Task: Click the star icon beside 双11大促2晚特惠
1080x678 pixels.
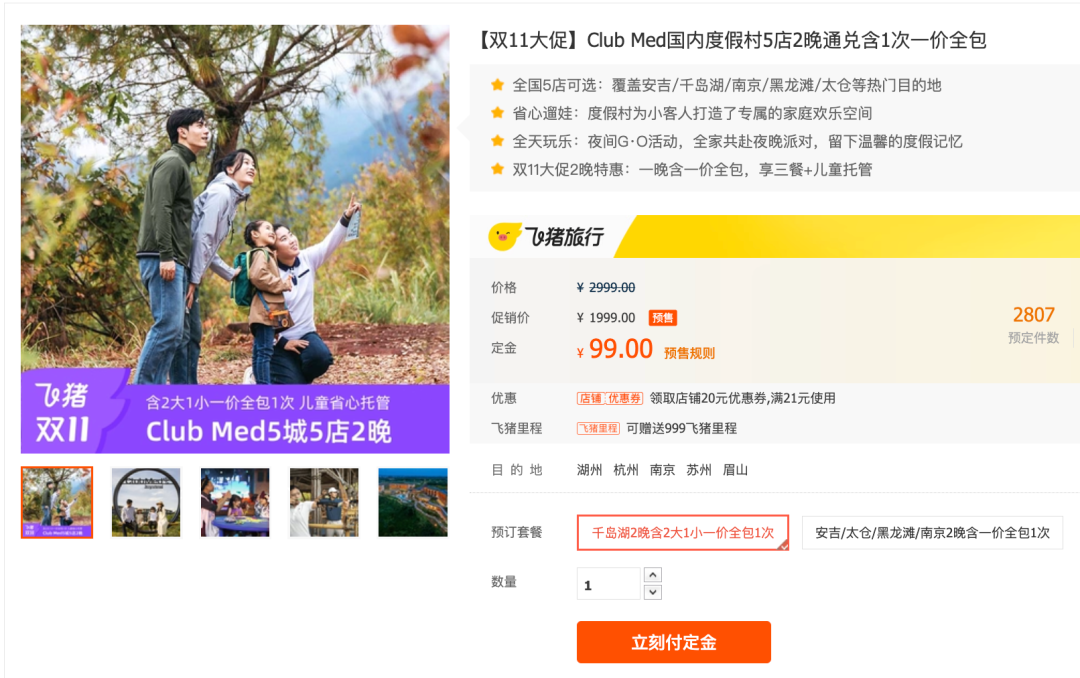Action: tap(497, 170)
